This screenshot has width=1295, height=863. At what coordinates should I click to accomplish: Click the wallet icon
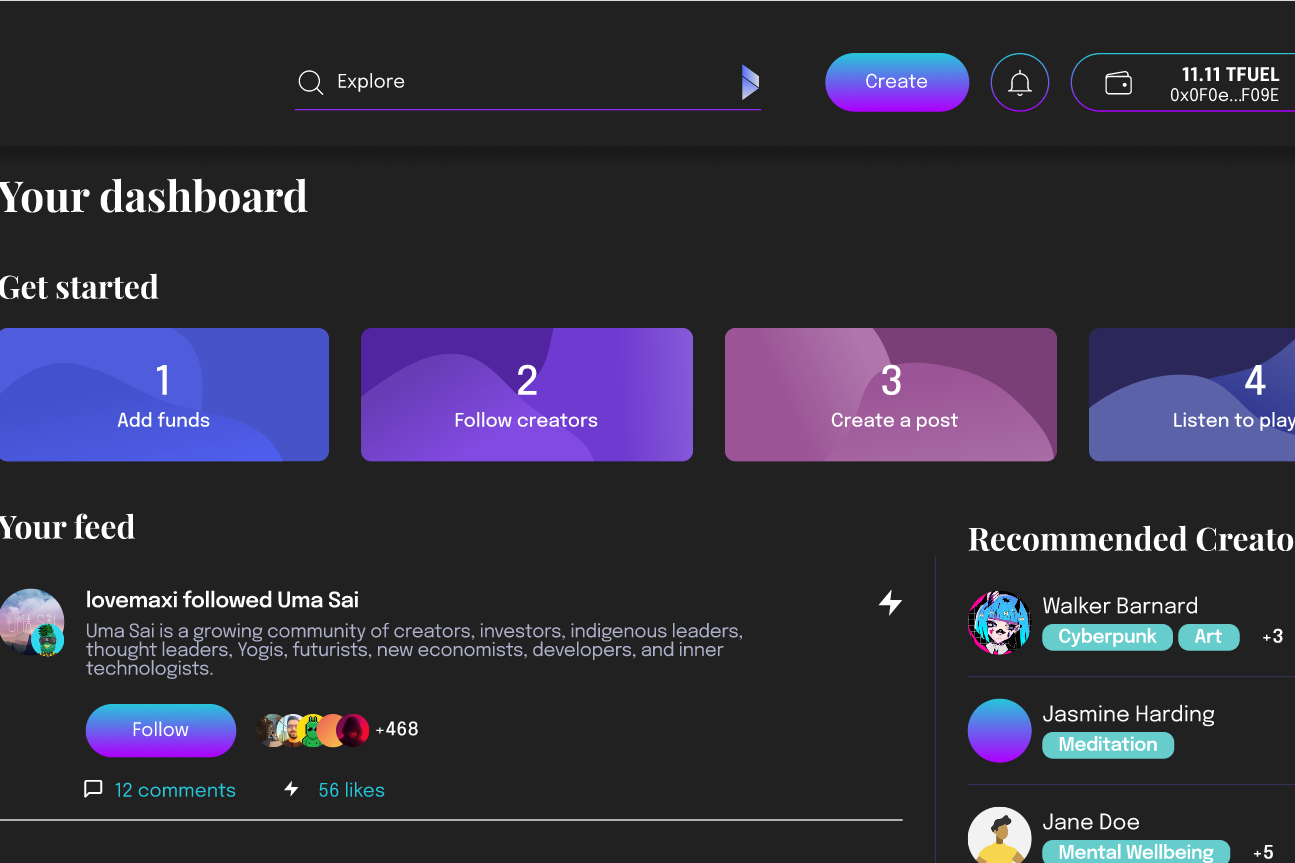pos(1118,83)
